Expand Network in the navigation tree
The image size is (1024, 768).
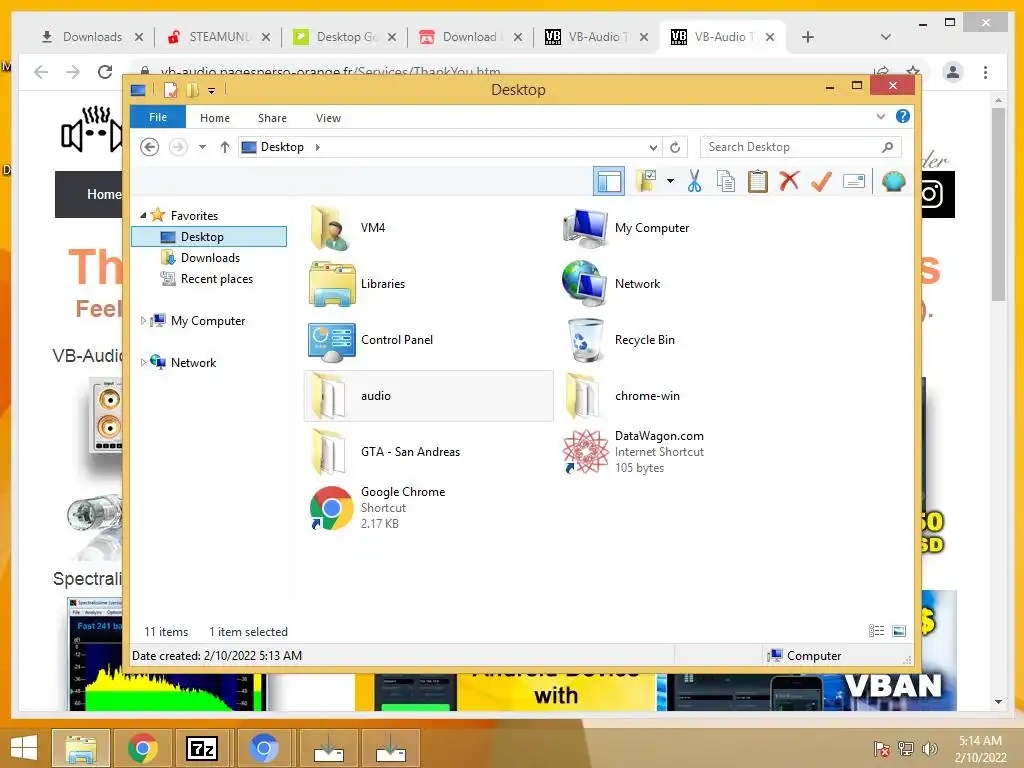(x=143, y=362)
